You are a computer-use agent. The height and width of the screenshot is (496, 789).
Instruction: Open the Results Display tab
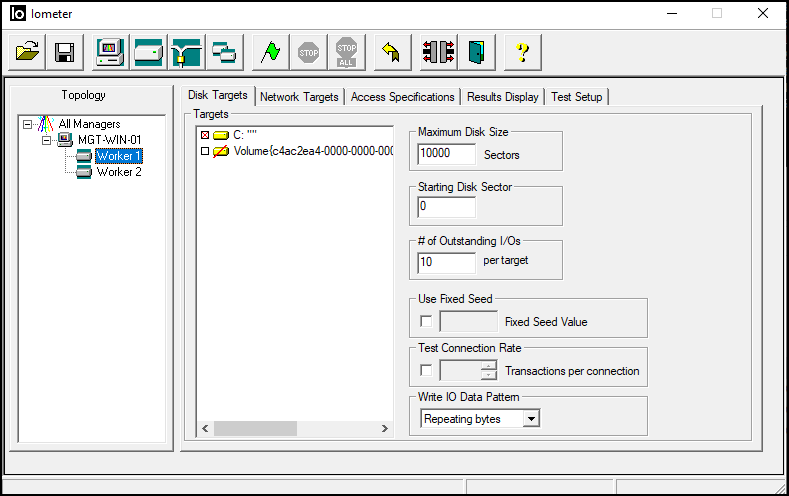[503, 97]
